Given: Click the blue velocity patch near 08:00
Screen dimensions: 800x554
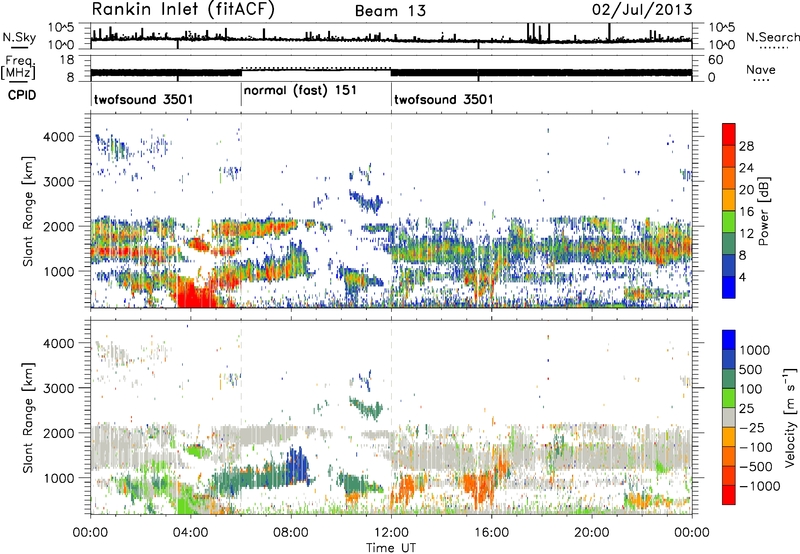Looking at the screenshot, I should coord(297,467).
